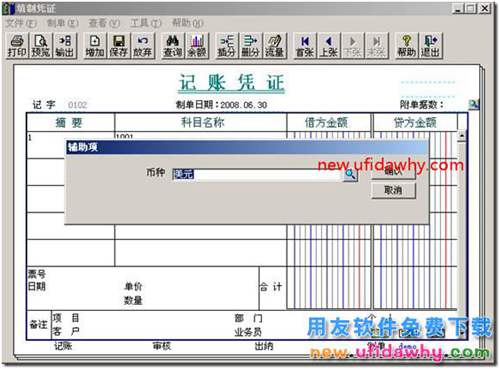500x369 pixels.
Task: Open 查询 search binoculars icon
Action: click(173, 46)
